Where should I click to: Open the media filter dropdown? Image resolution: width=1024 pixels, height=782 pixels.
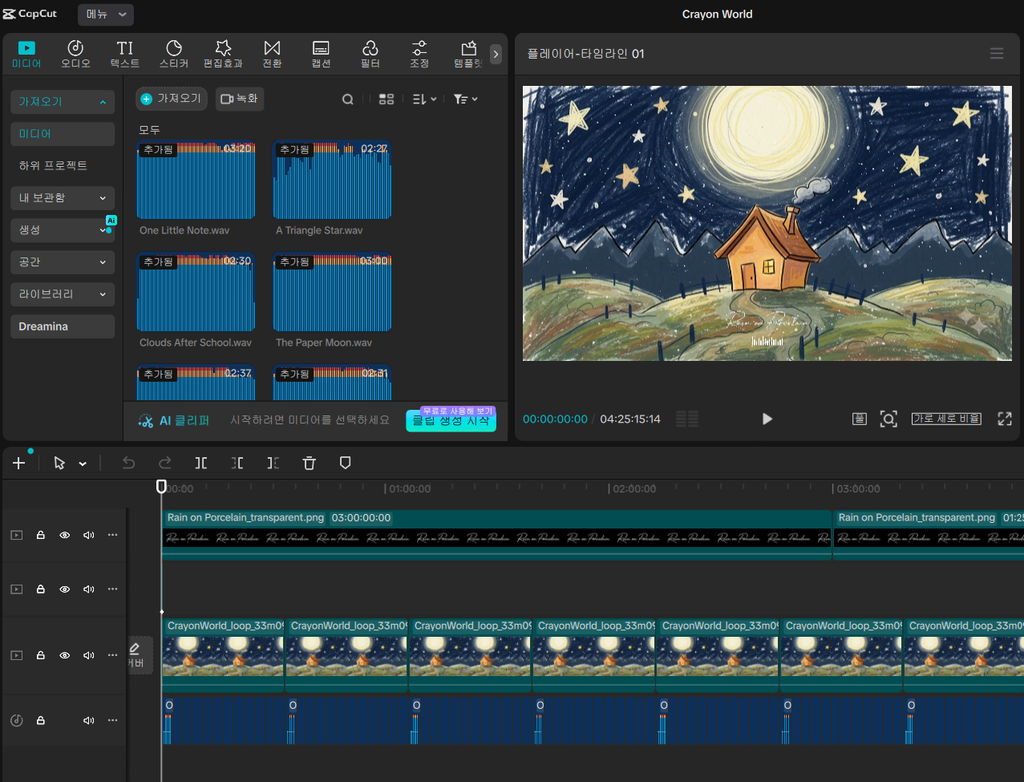coord(466,99)
